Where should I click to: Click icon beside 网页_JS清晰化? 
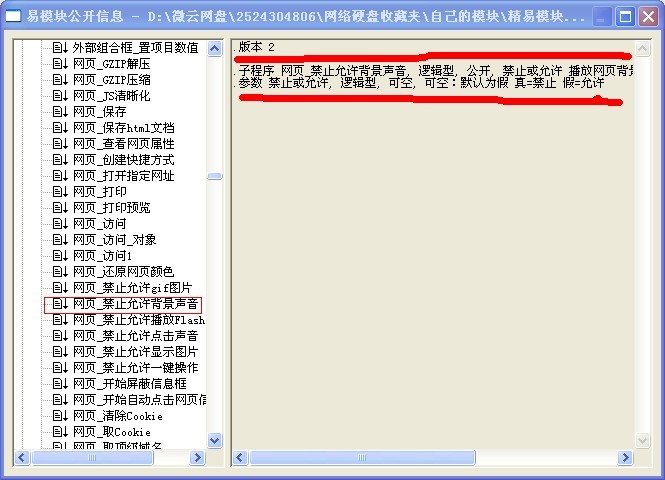tap(60, 96)
